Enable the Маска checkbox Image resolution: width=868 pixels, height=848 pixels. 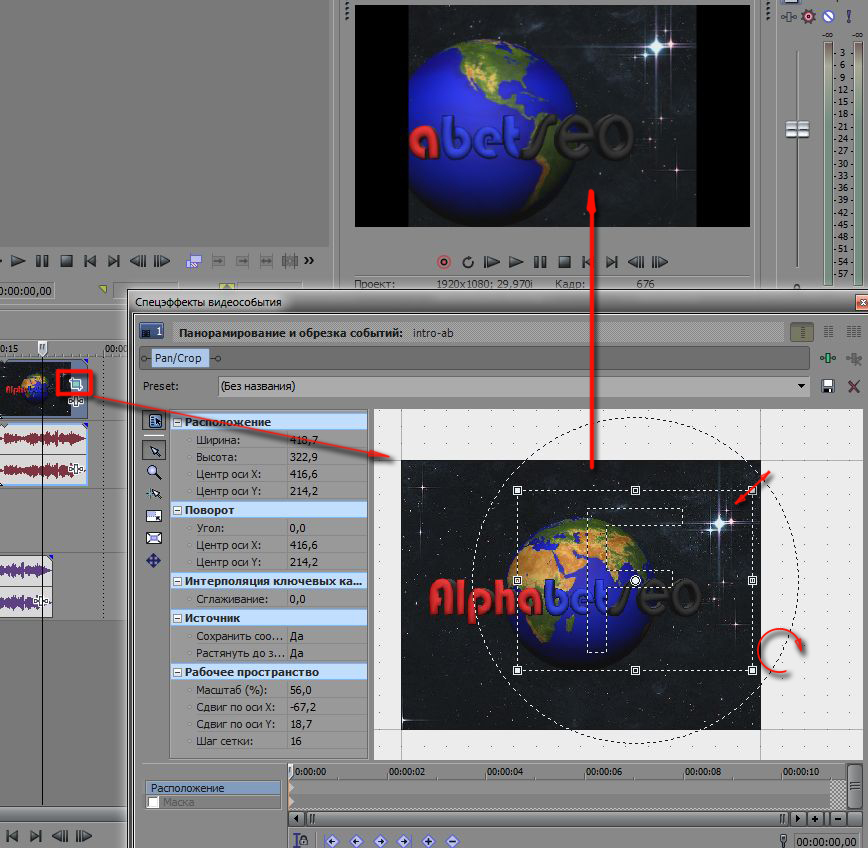153,802
